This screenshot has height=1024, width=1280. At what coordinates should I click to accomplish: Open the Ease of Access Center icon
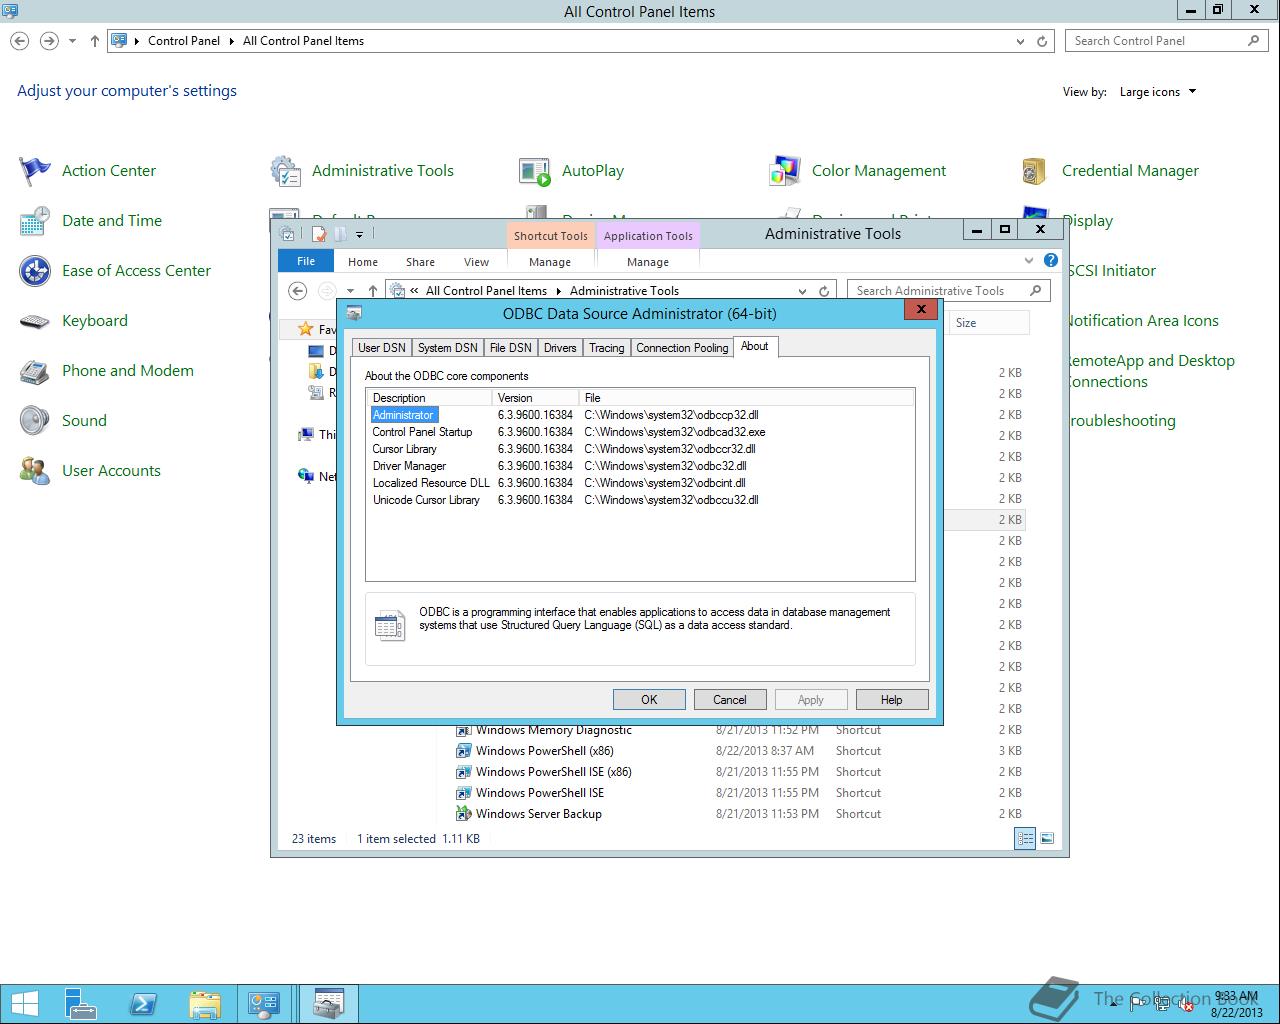click(x=35, y=271)
